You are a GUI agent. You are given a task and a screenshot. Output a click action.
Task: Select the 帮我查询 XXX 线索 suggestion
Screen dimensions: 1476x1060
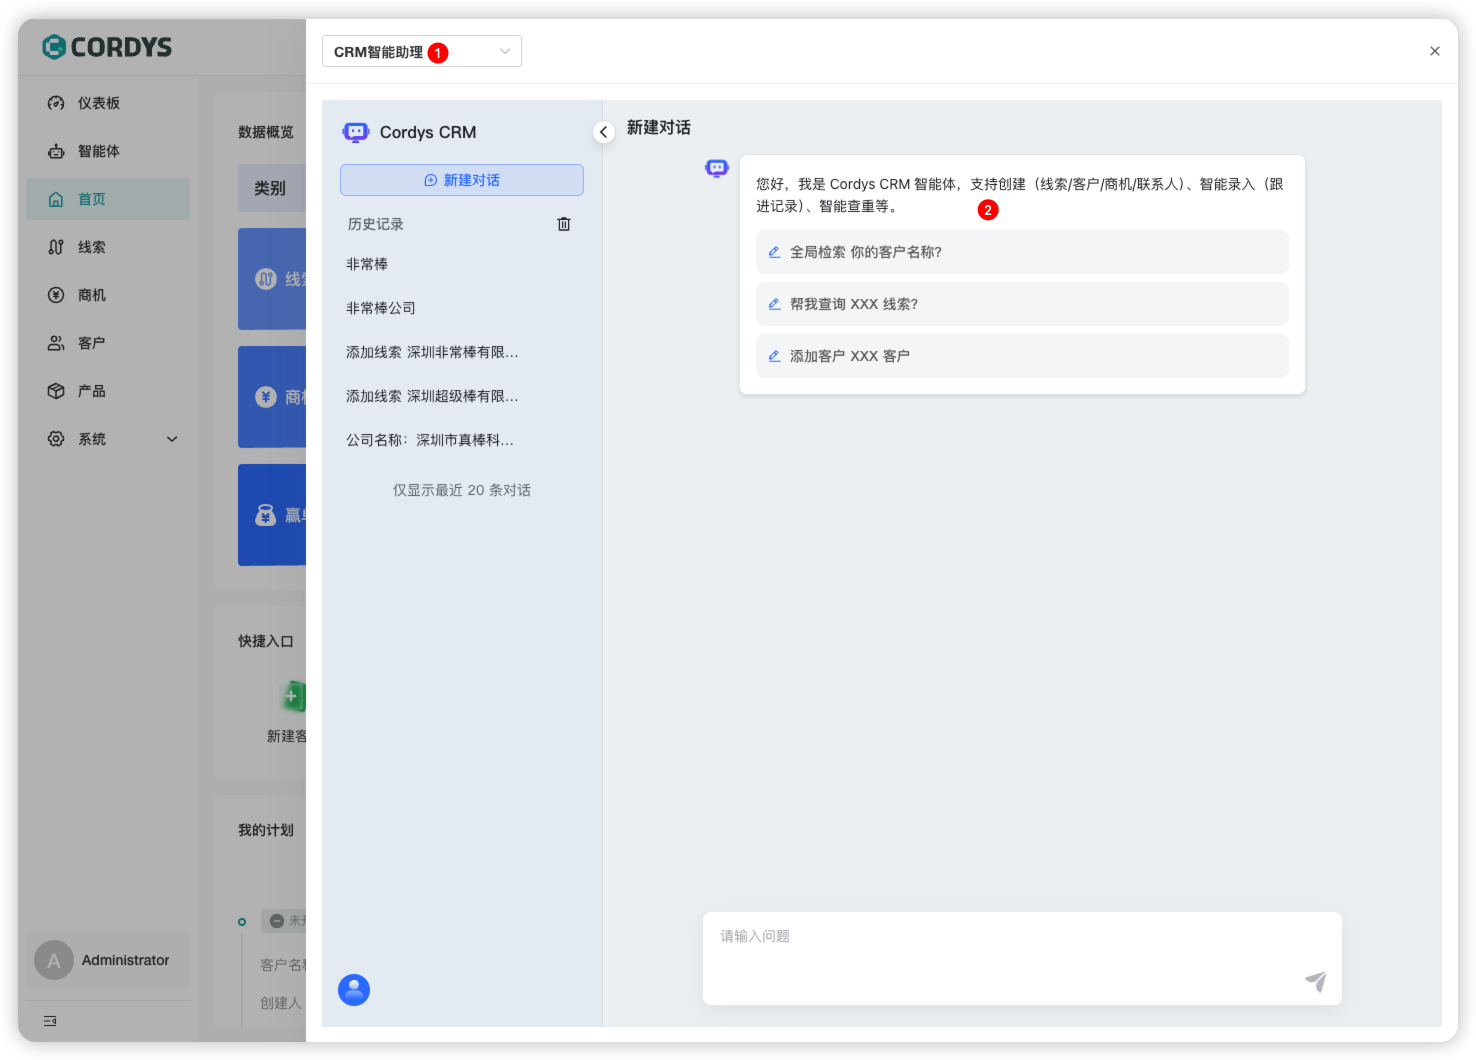coord(1021,304)
